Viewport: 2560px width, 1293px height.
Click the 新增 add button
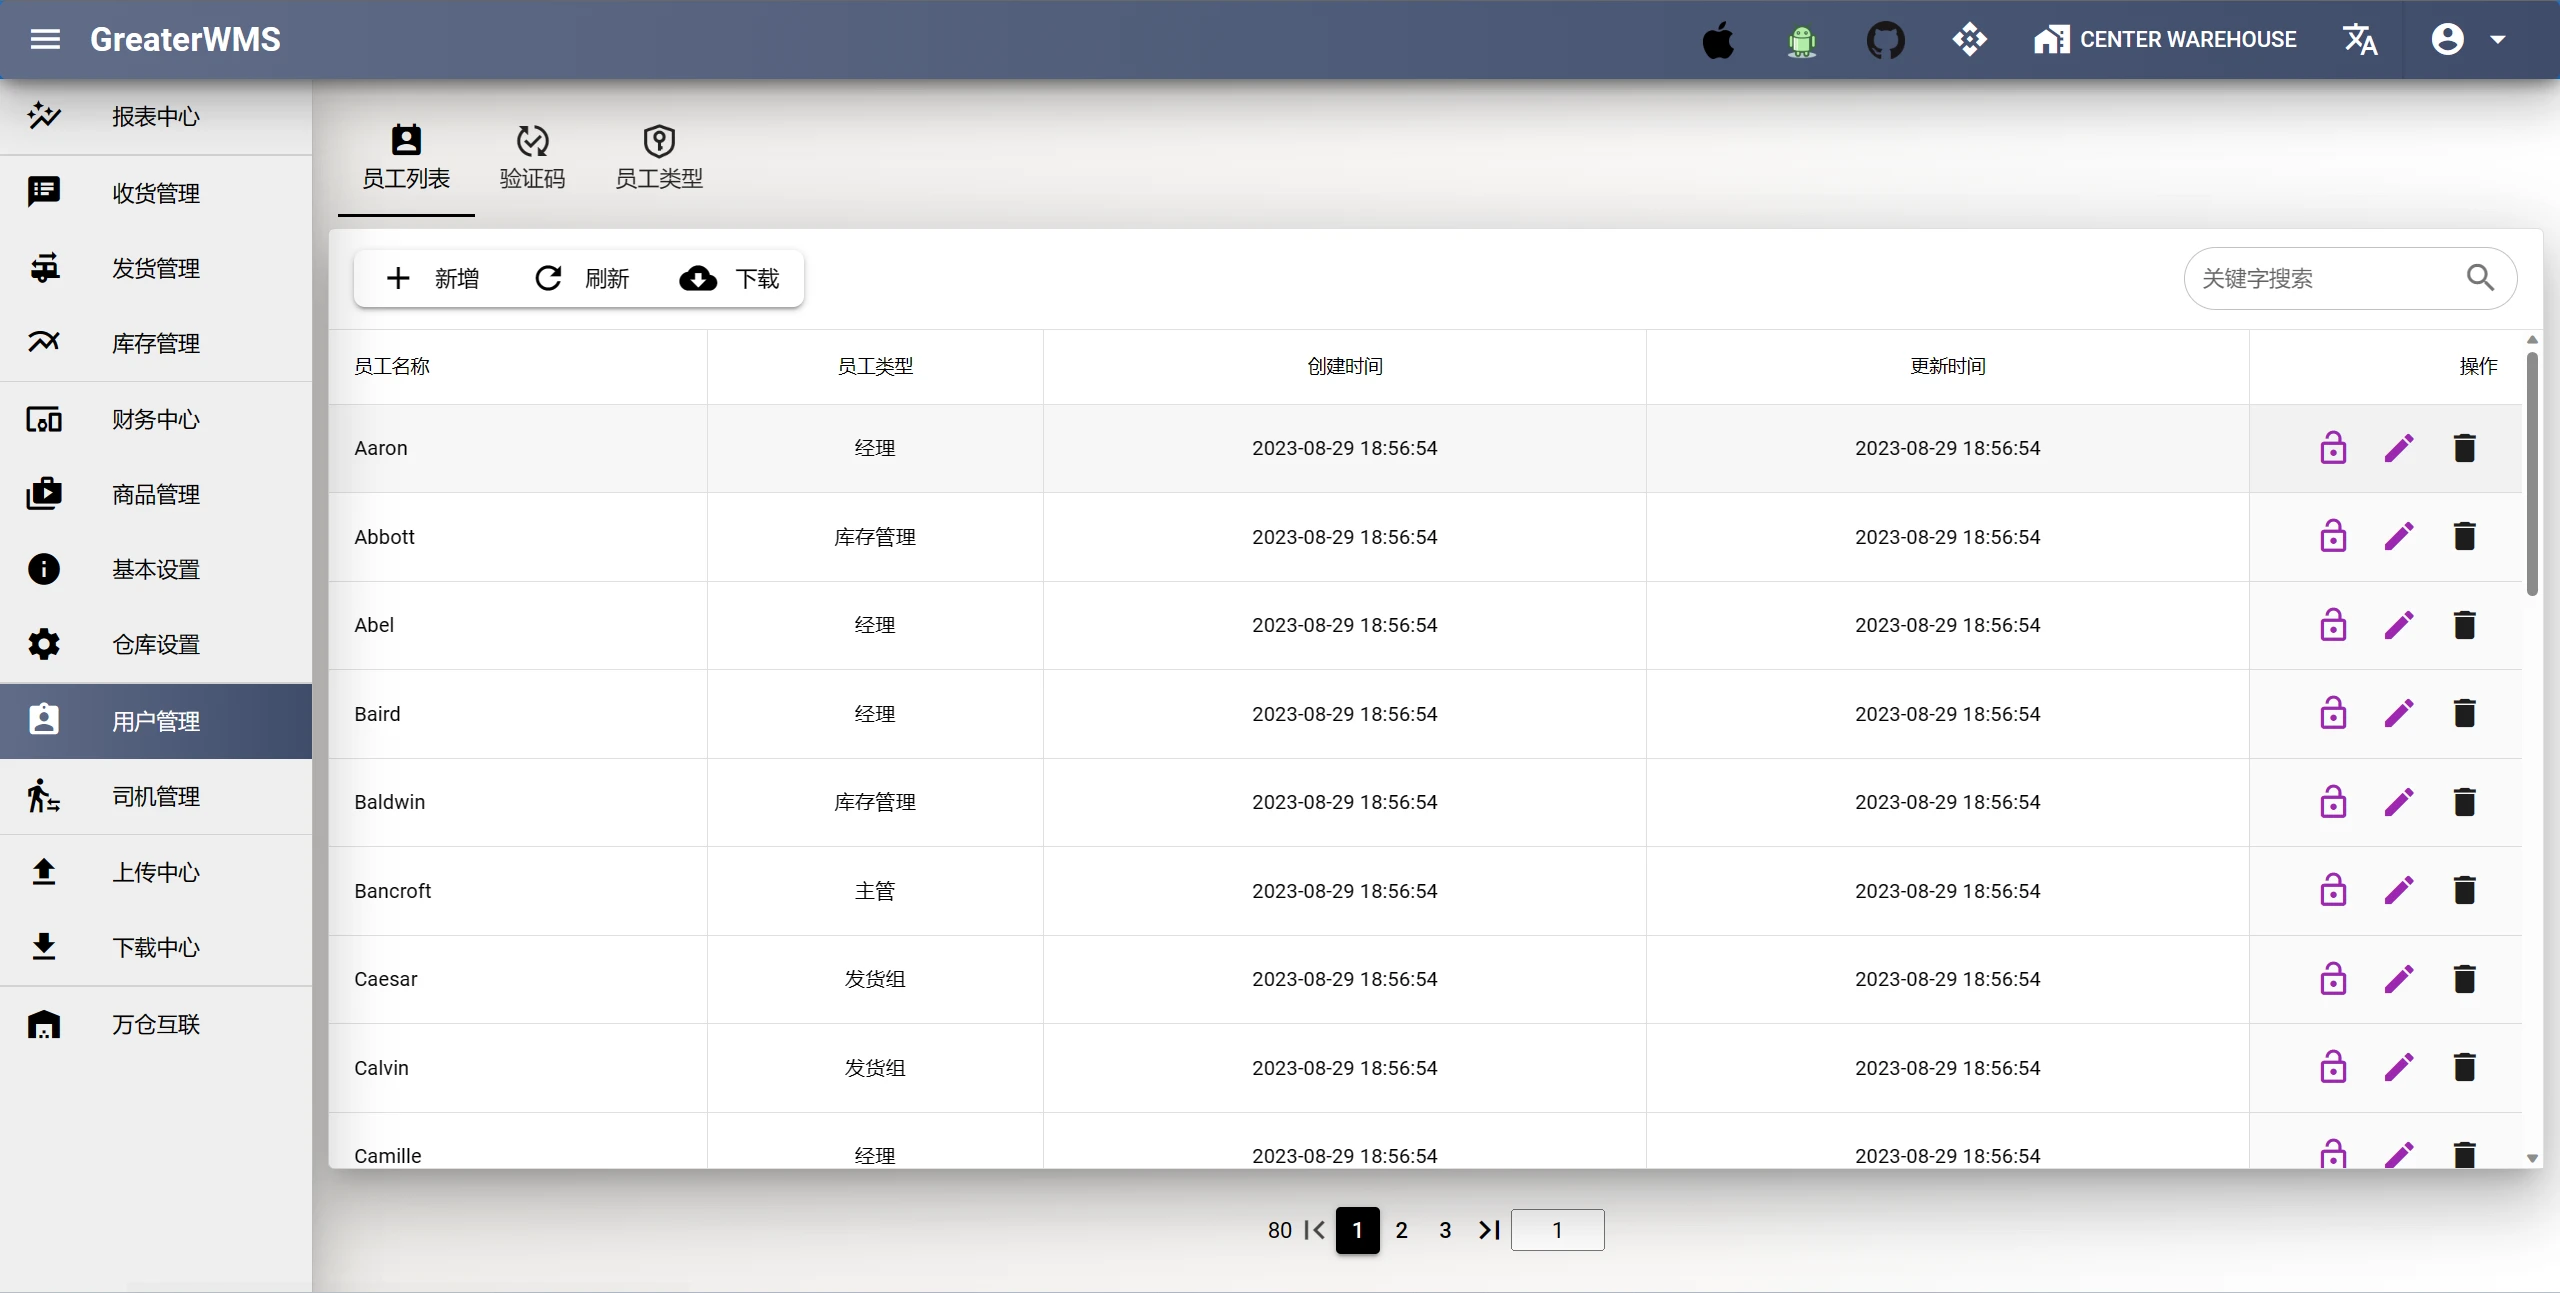[432, 278]
